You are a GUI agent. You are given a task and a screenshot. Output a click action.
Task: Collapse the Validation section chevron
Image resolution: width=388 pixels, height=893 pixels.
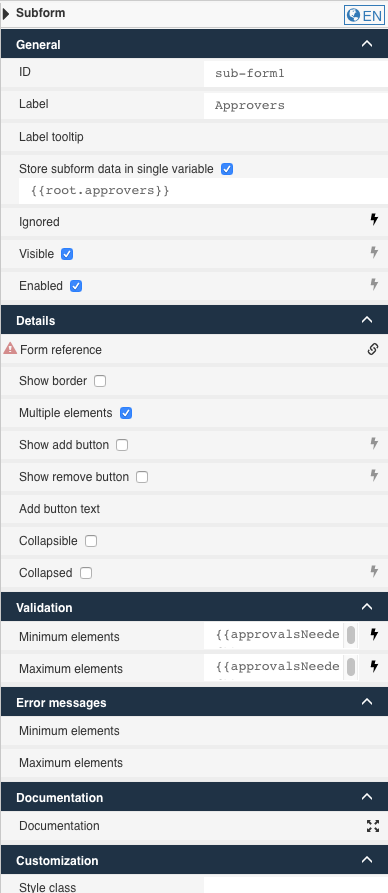pyautogui.click(x=367, y=607)
